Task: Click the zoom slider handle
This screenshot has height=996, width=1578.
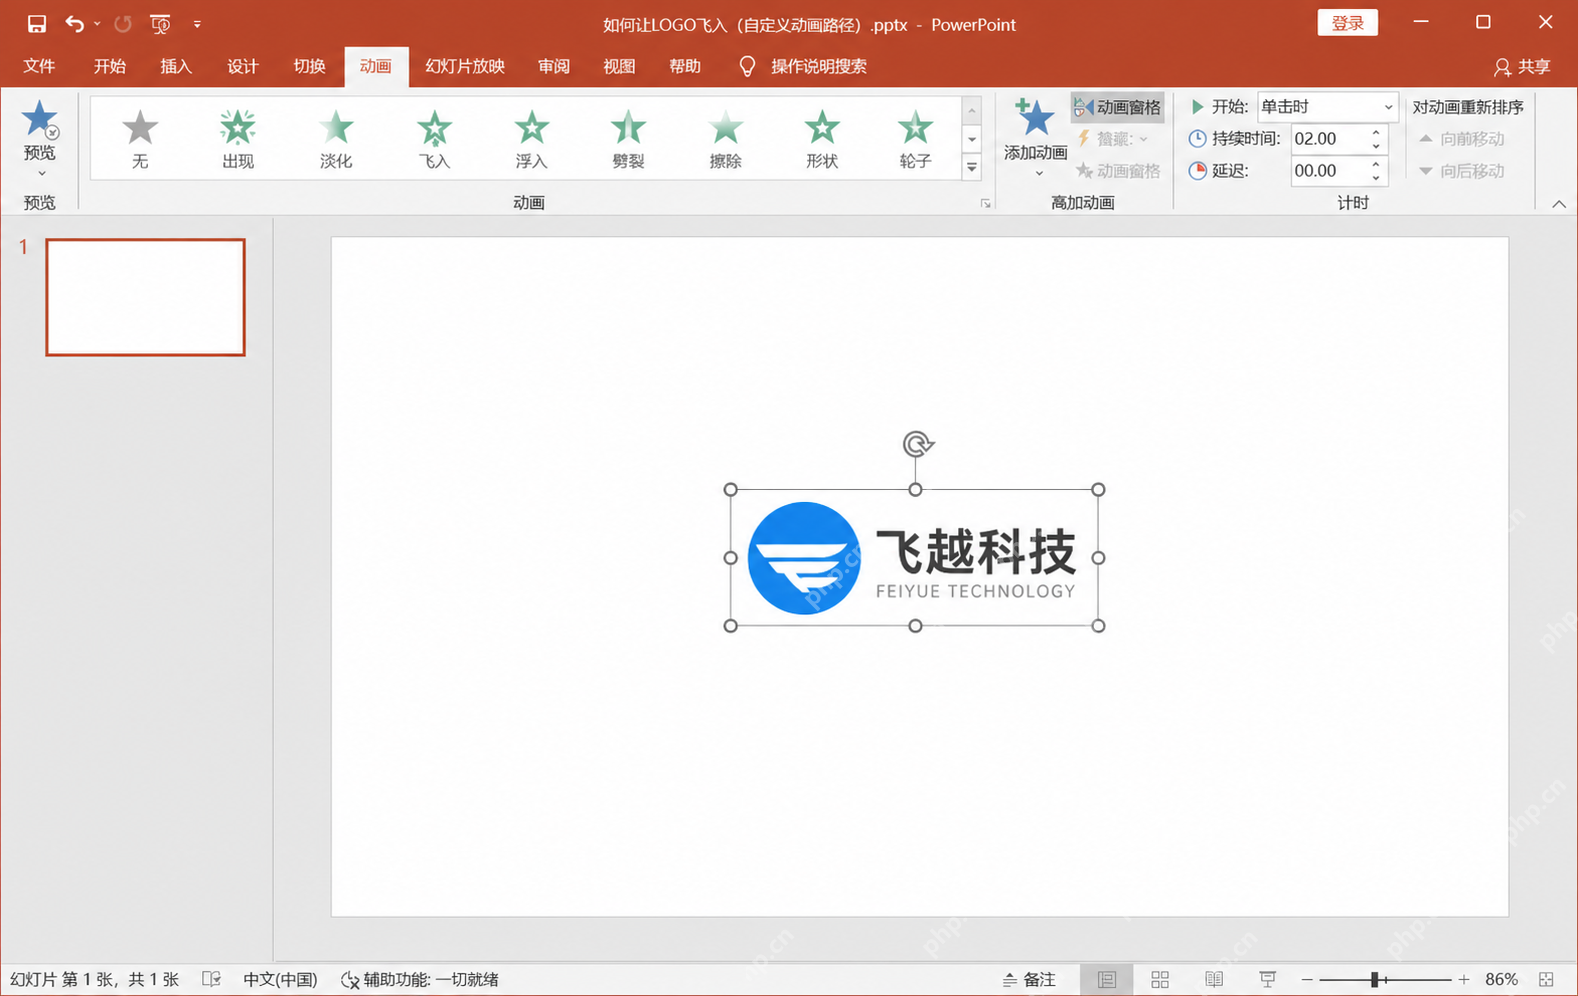Action: [x=1376, y=980]
